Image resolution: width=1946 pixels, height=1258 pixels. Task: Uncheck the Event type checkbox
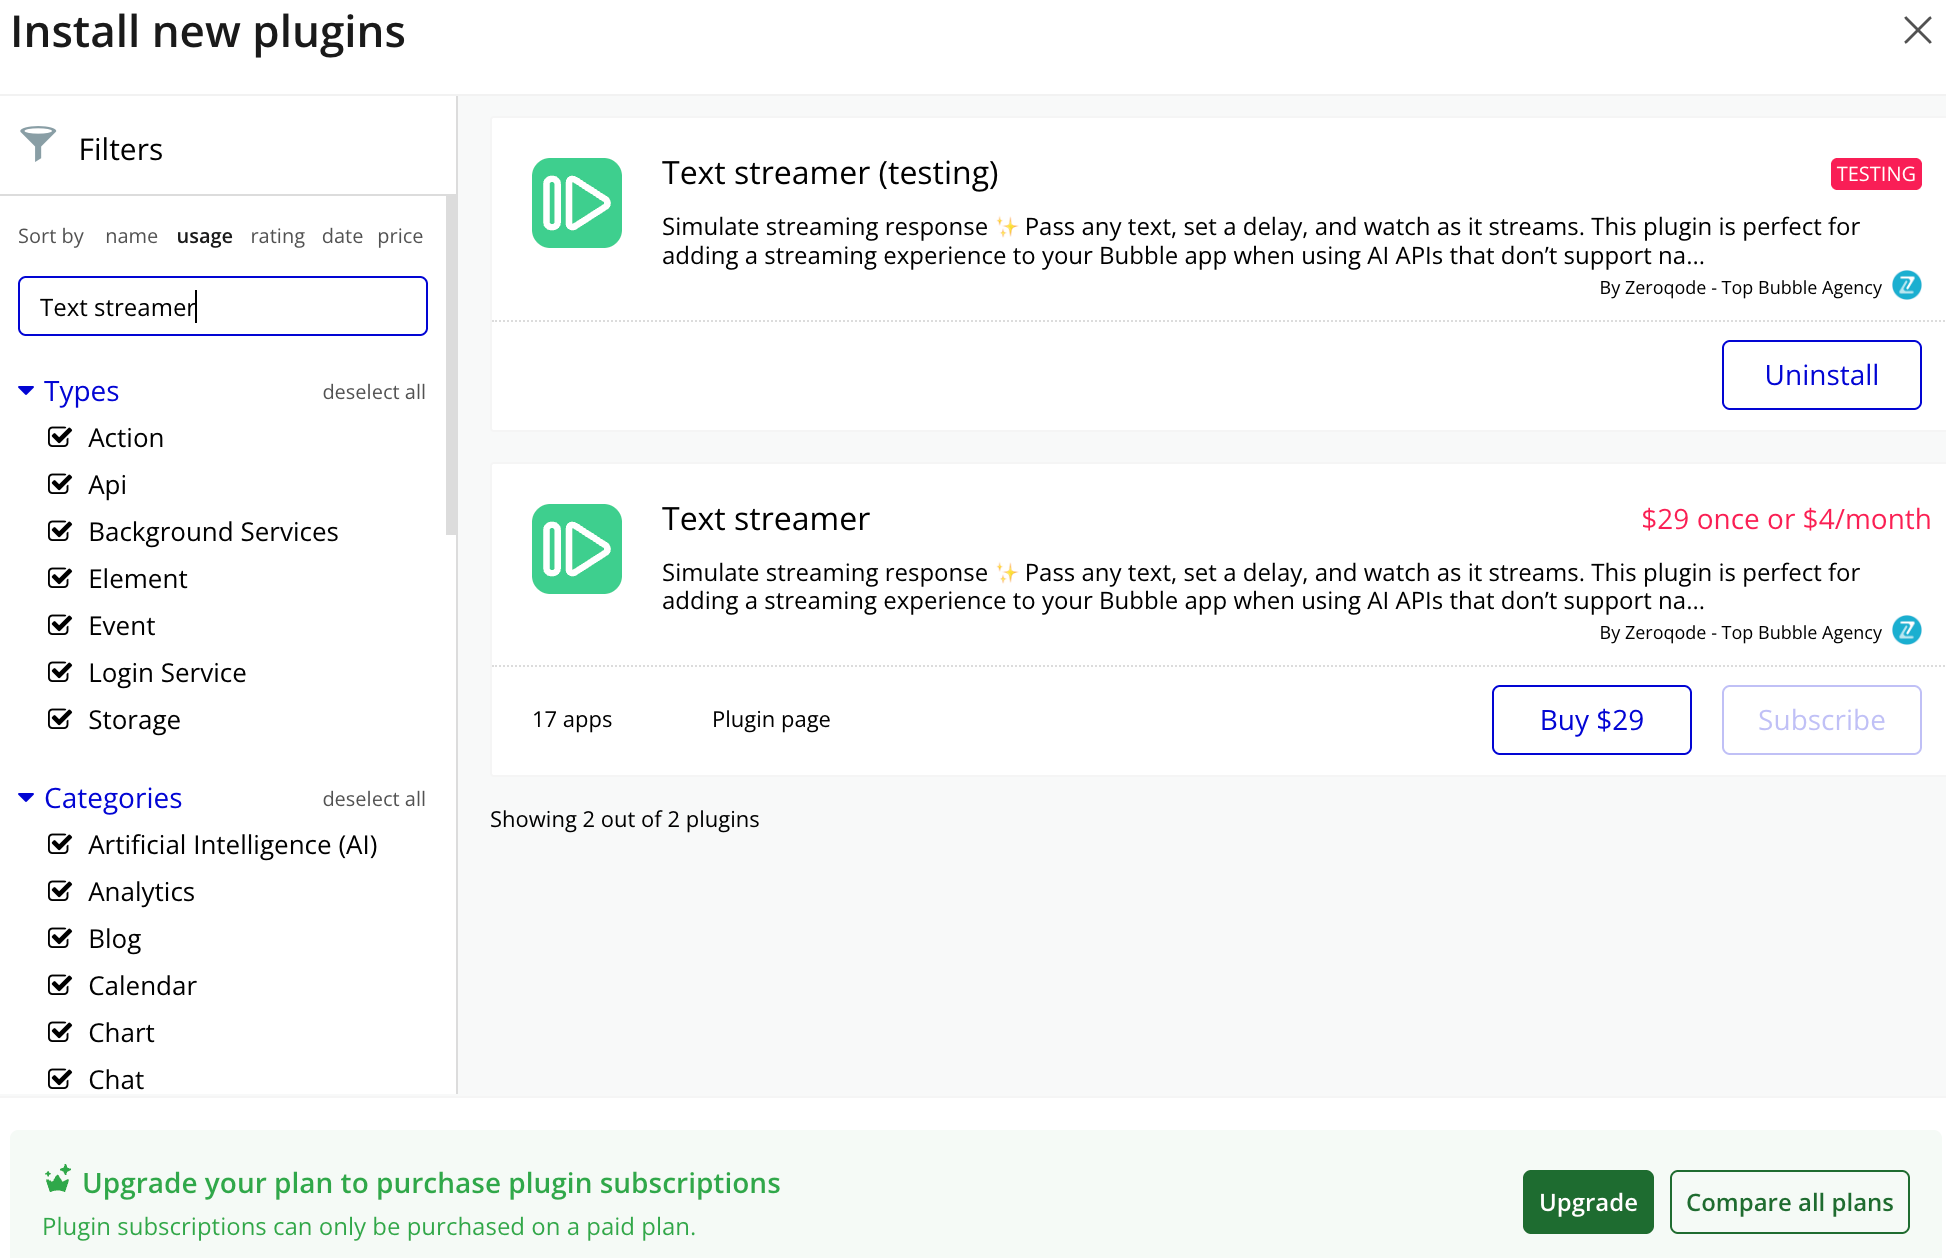tap(60, 625)
